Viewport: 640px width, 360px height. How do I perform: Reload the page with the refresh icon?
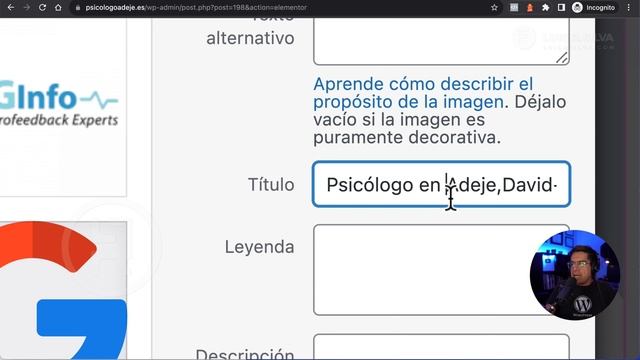(x=42, y=8)
